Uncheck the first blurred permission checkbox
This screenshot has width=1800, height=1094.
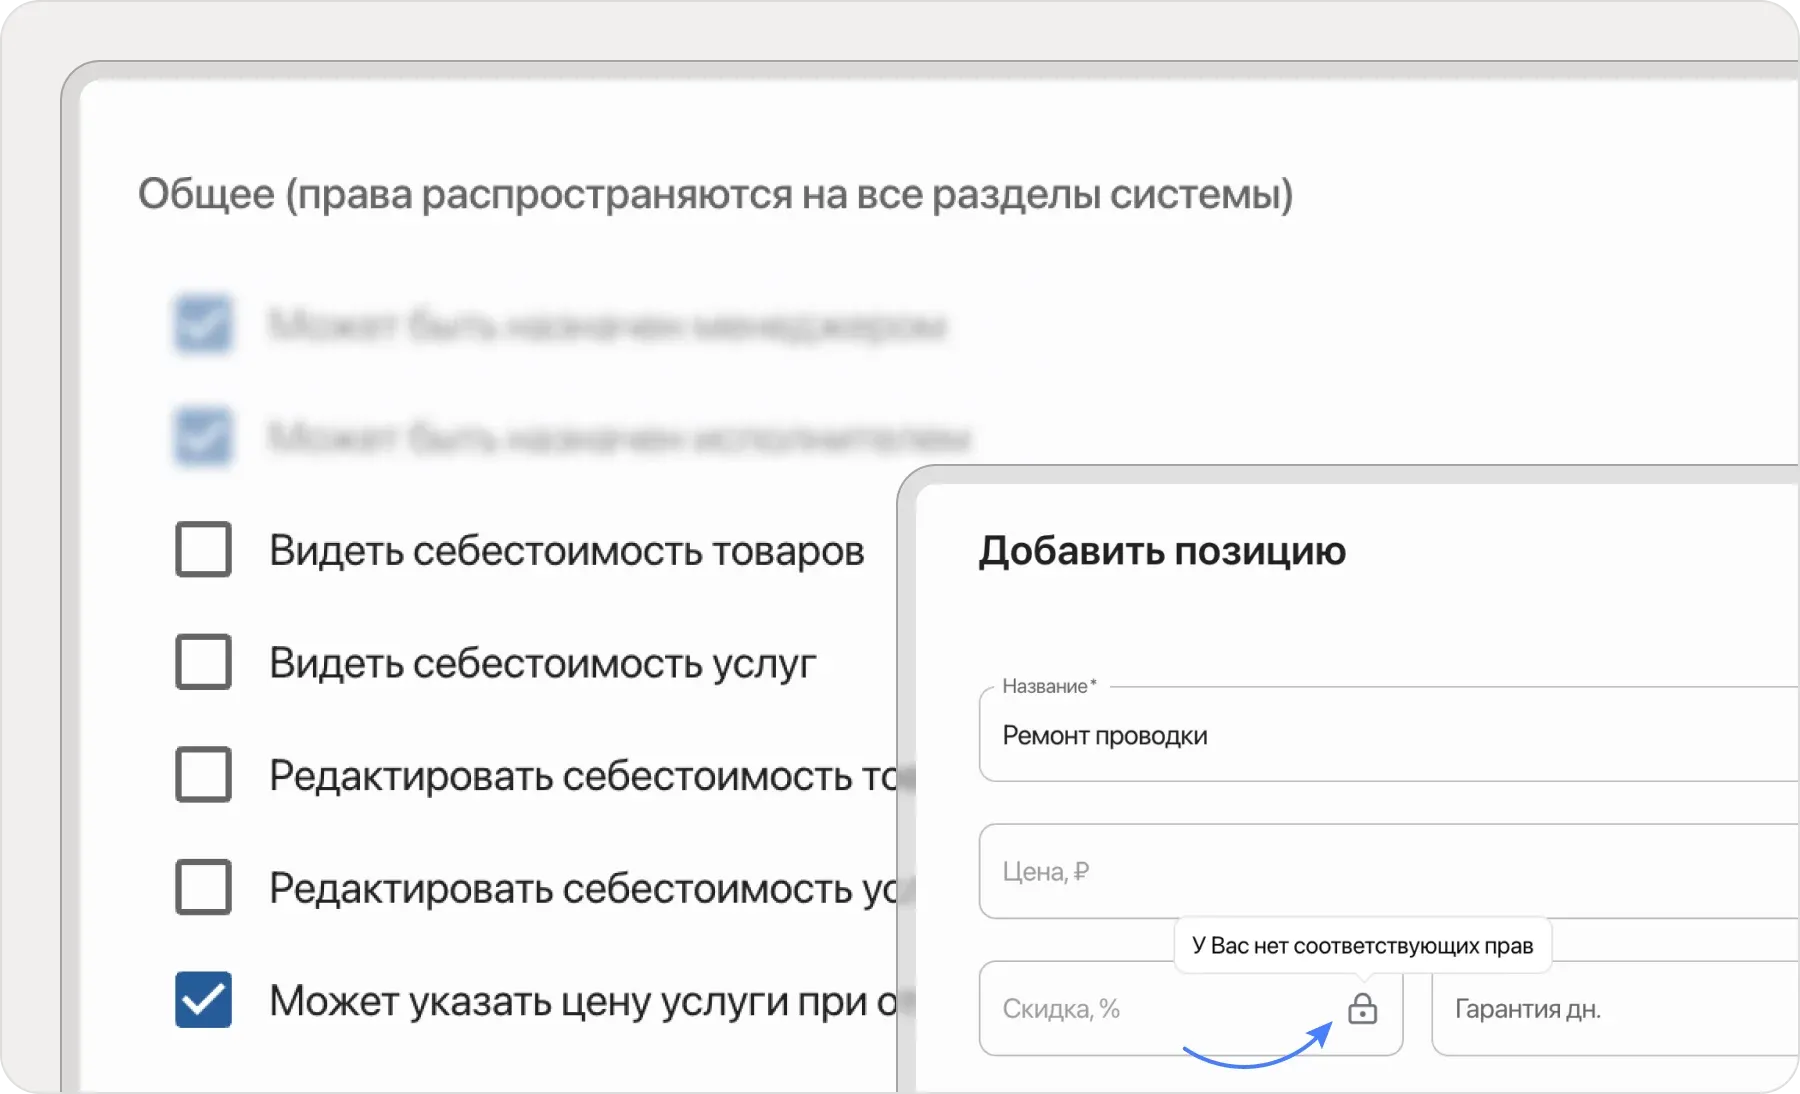point(204,324)
